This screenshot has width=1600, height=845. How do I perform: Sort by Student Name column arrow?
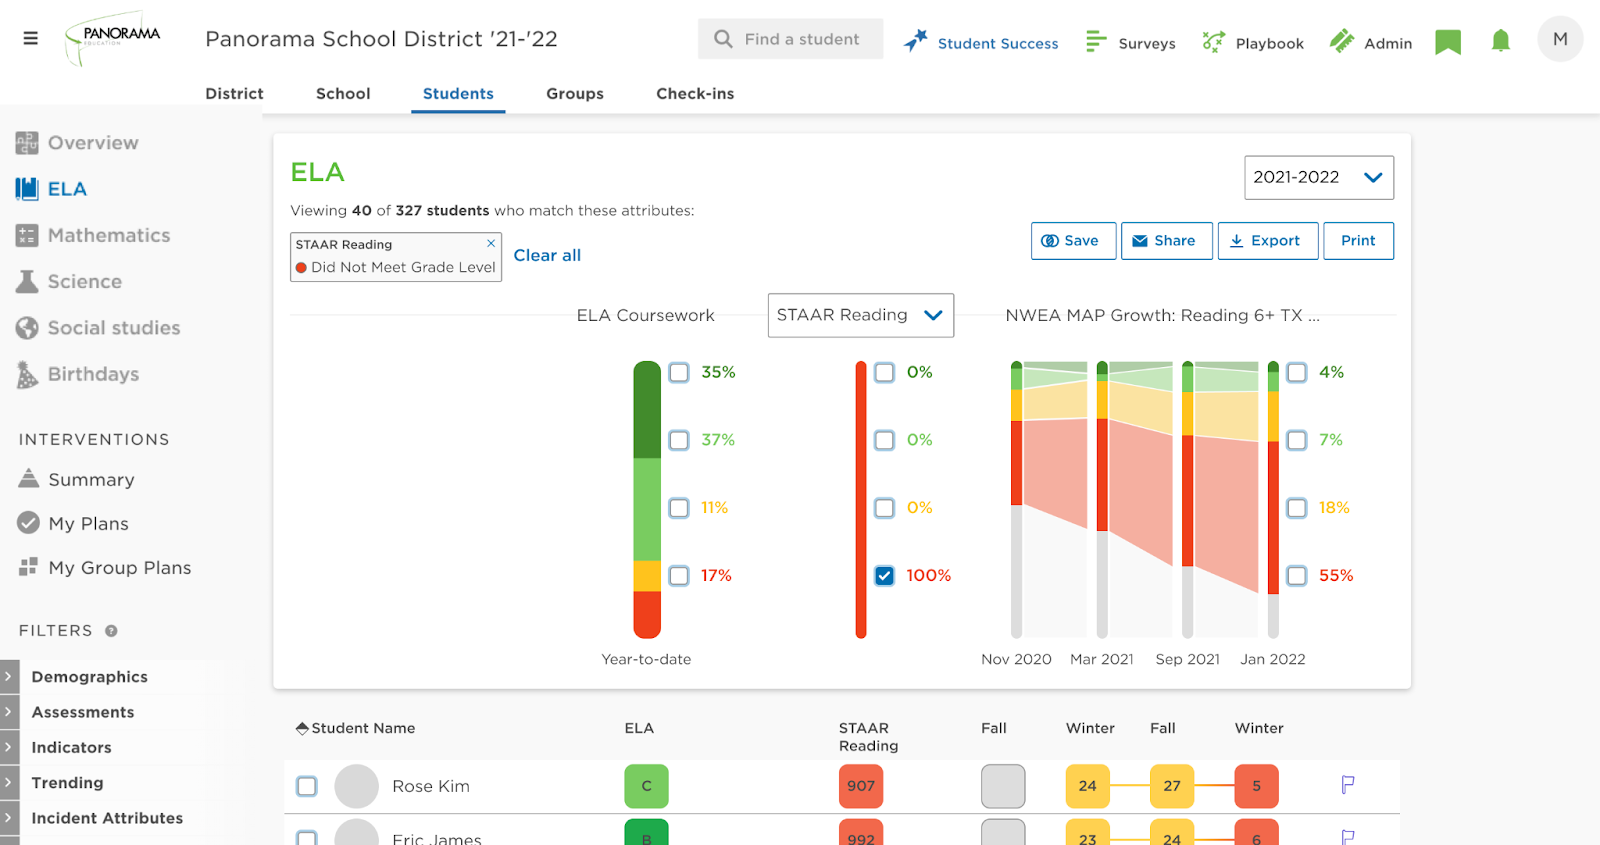pyautogui.click(x=302, y=728)
